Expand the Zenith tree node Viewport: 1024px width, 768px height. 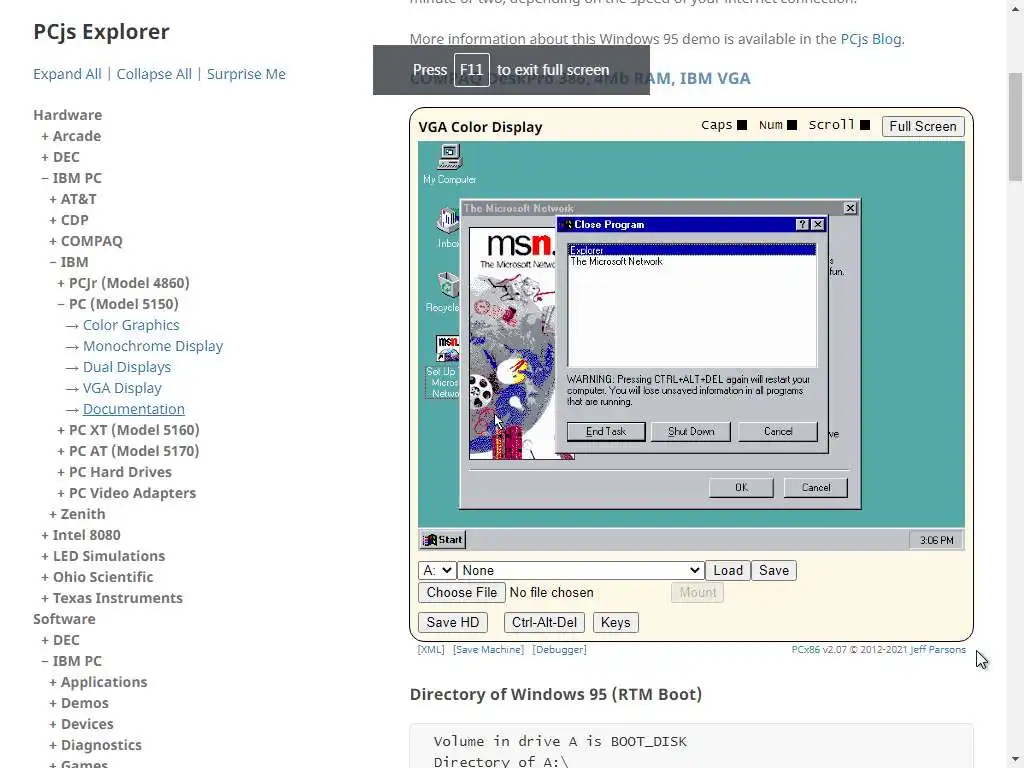[x=78, y=514]
